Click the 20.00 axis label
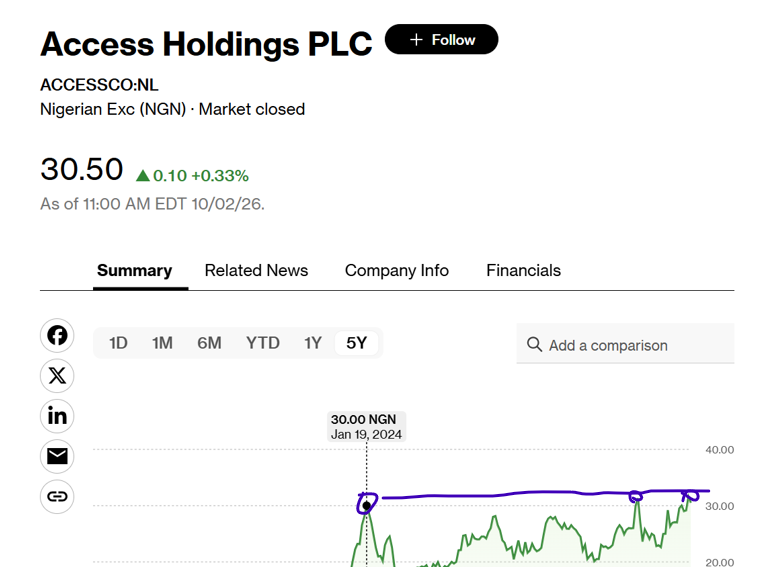Image resolution: width=760 pixels, height=579 pixels. point(719,563)
